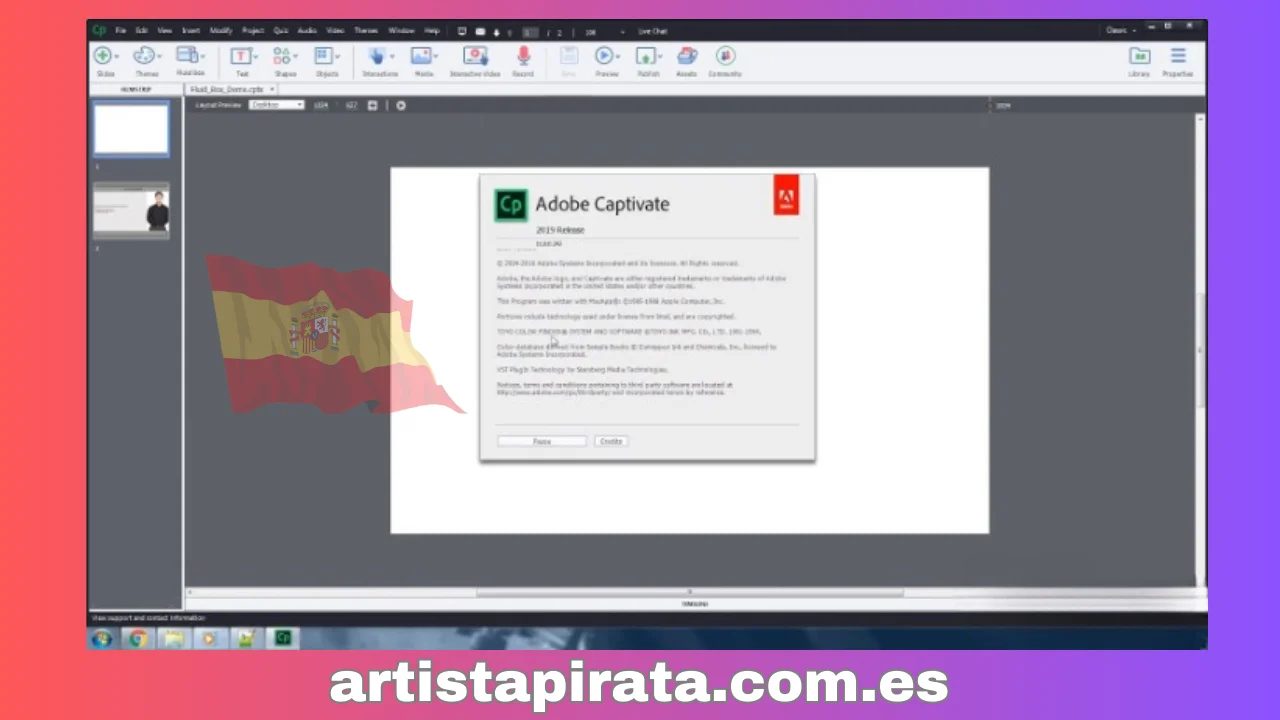Click the red Adobe logo in dialog
The image size is (1280, 720).
pos(786,195)
